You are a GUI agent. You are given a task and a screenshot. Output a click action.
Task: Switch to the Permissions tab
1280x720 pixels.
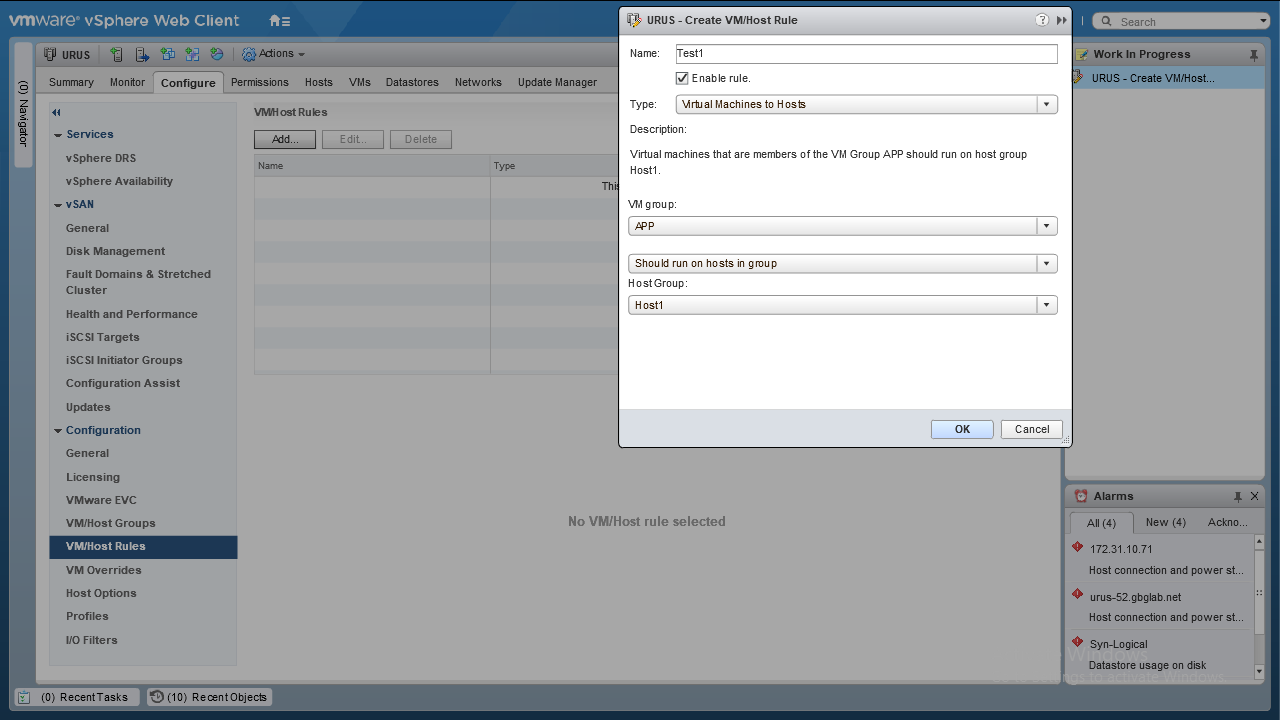(x=260, y=82)
